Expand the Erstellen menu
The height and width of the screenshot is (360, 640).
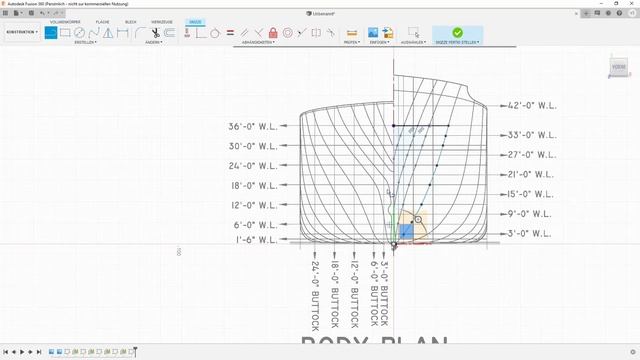(85, 42)
